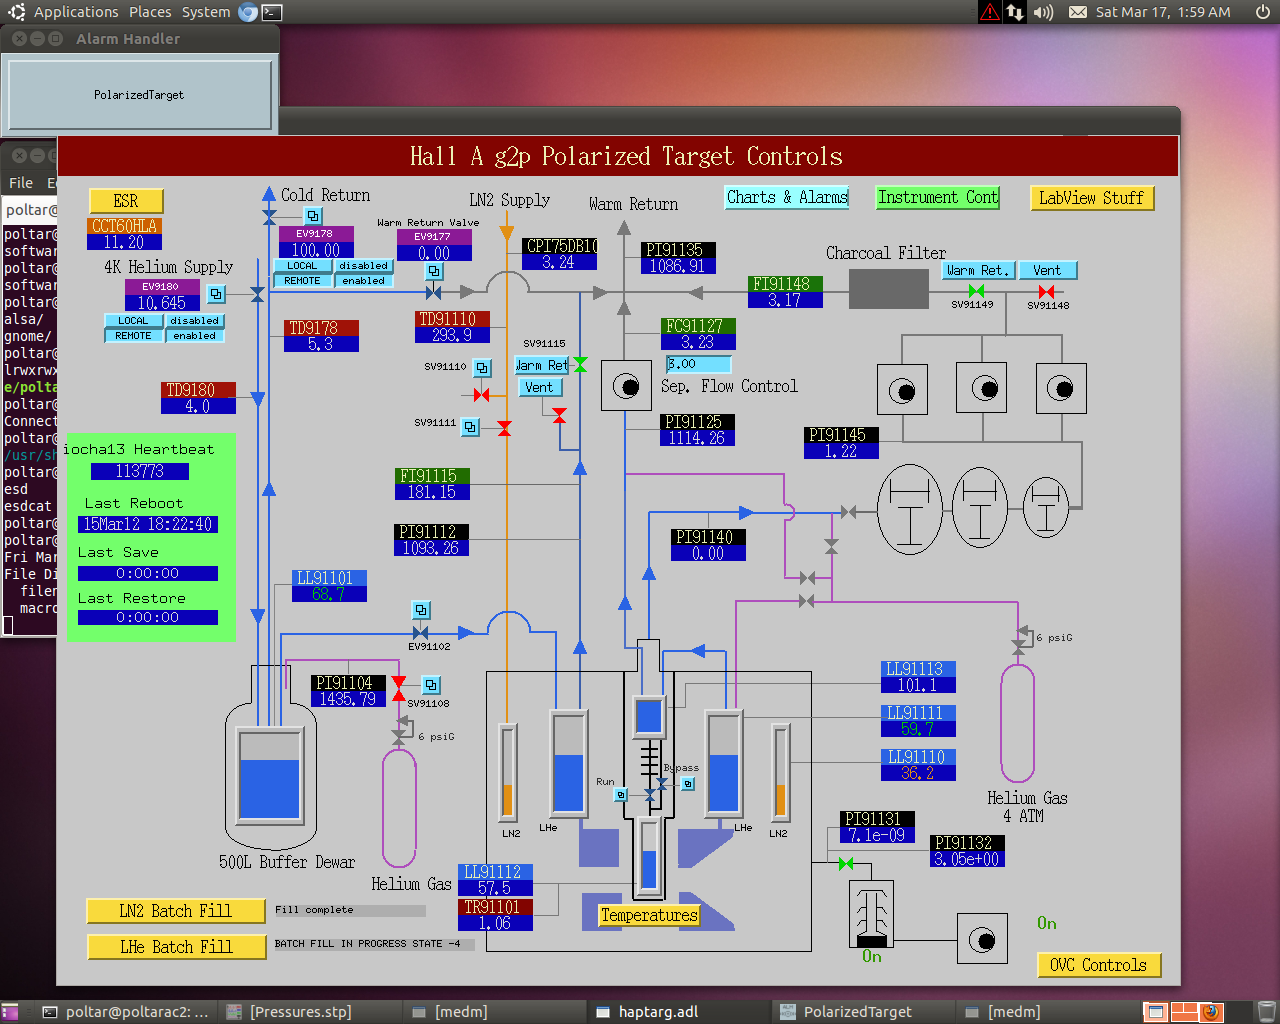Screen dimensions: 1280x1024
Task: Open Run valve popup icon
Action: (621, 795)
